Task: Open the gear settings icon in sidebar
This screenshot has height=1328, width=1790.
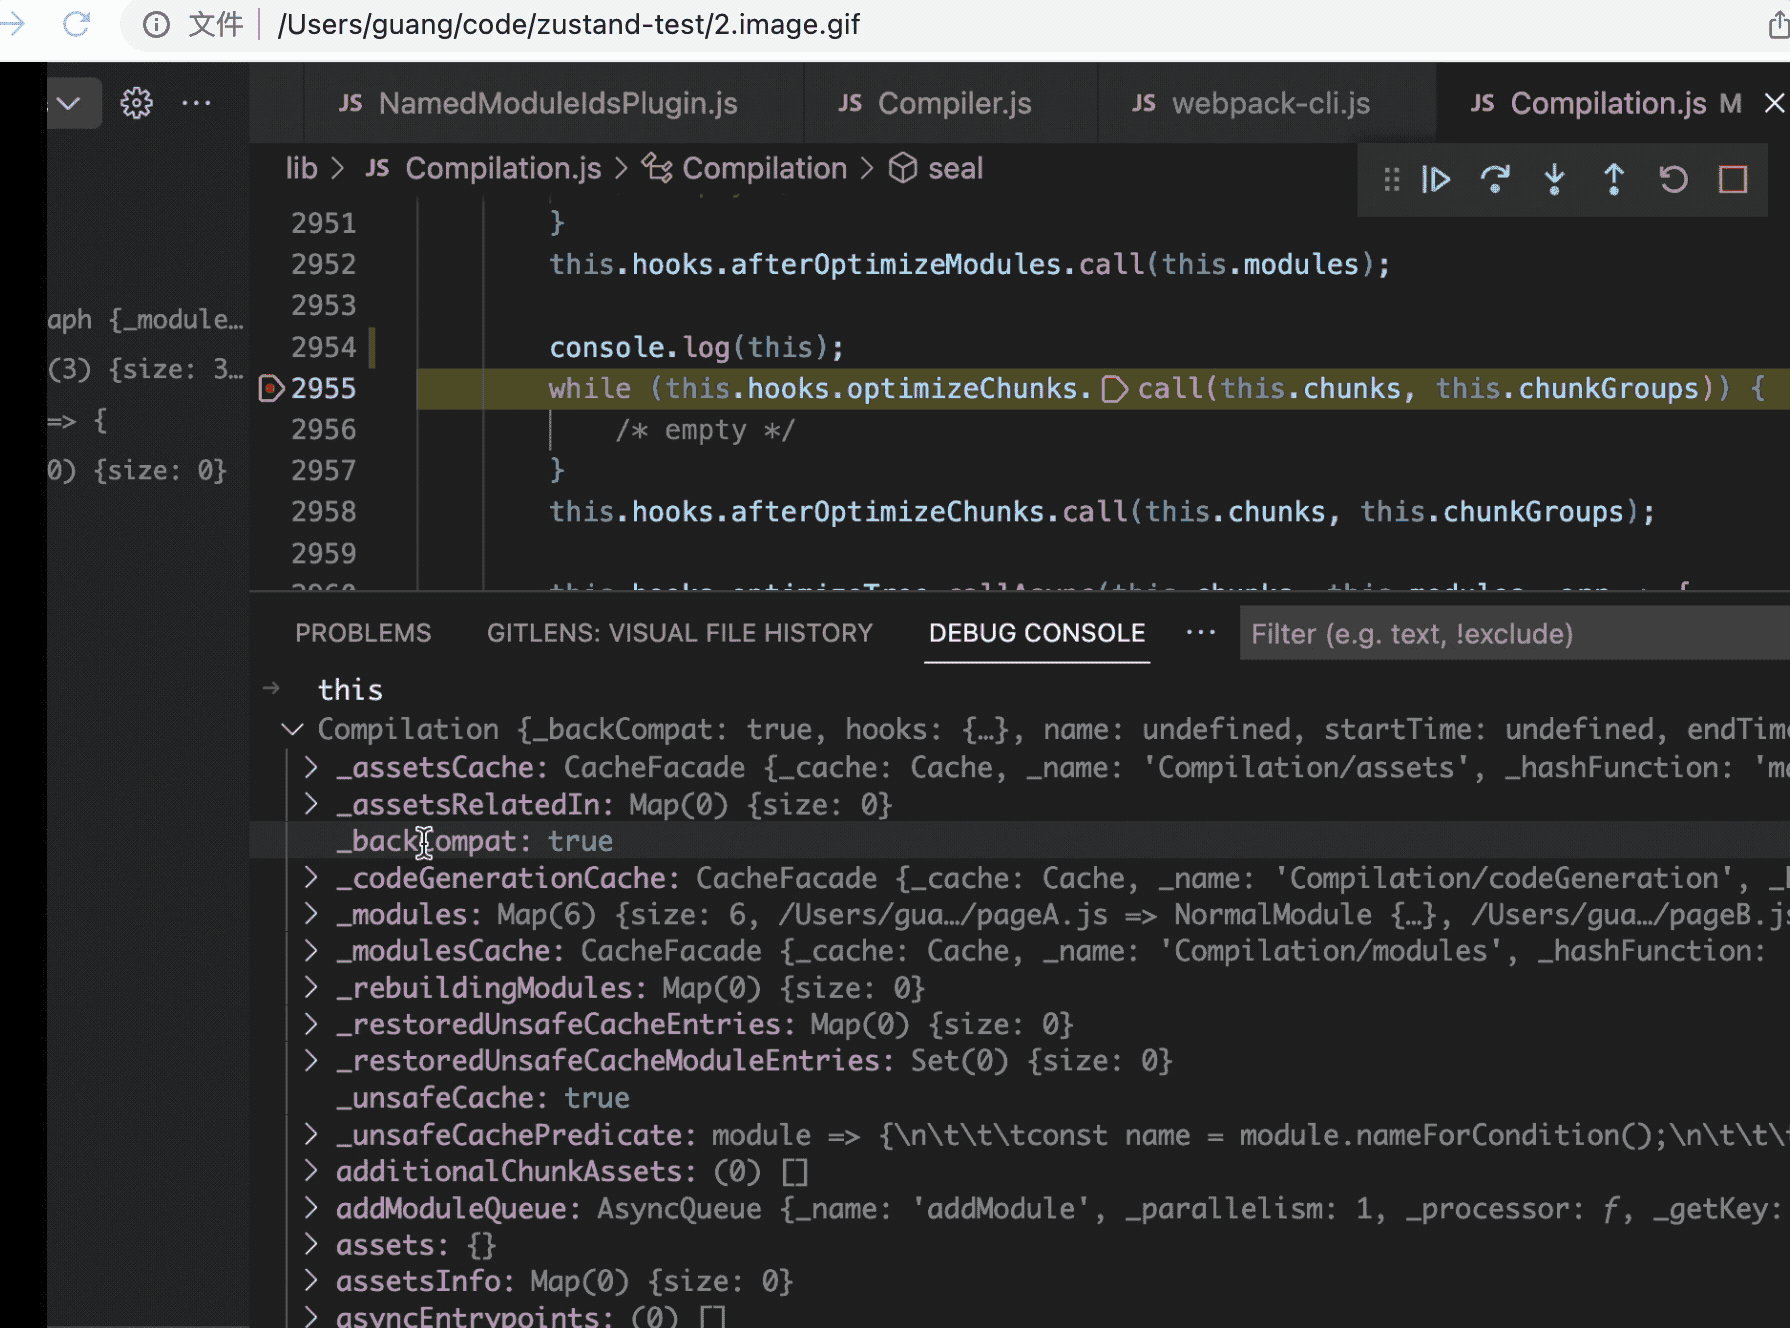Action: point(137,103)
